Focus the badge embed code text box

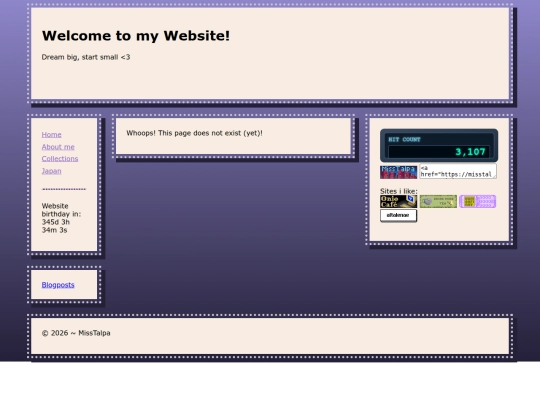pyautogui.click(x=458, y=171)
